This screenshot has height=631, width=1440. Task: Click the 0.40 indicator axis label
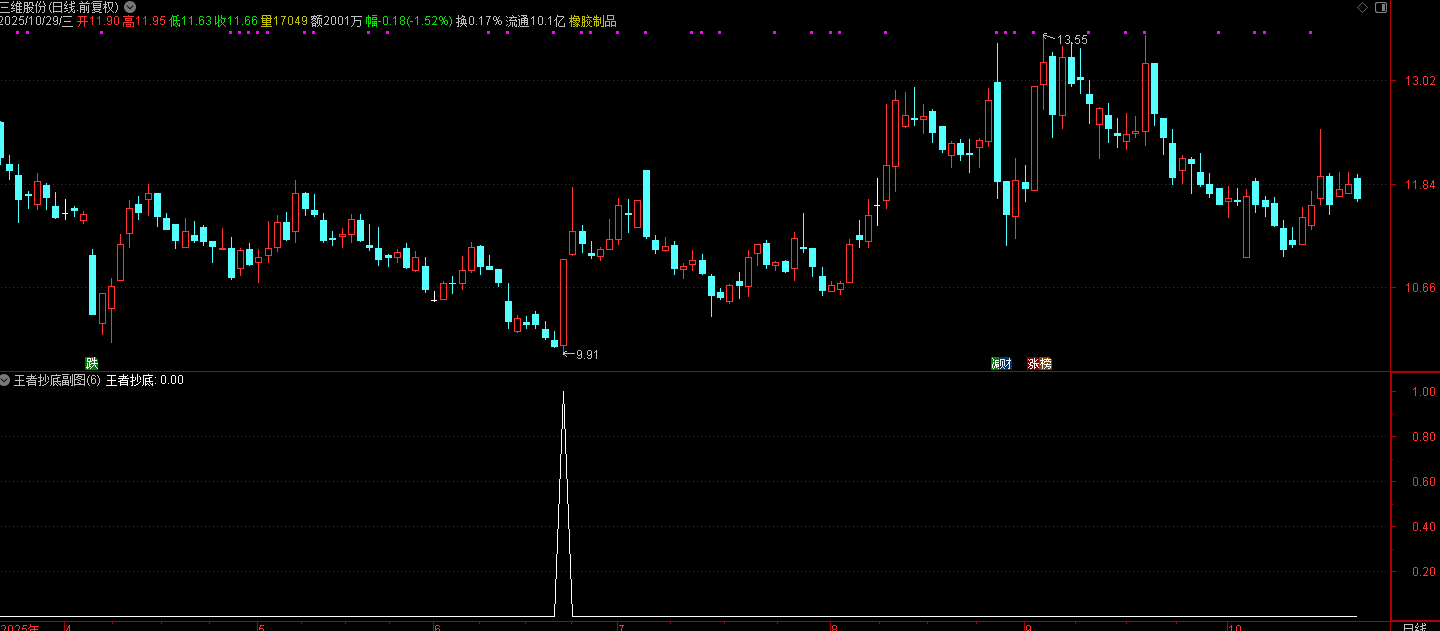point(1424,527)
